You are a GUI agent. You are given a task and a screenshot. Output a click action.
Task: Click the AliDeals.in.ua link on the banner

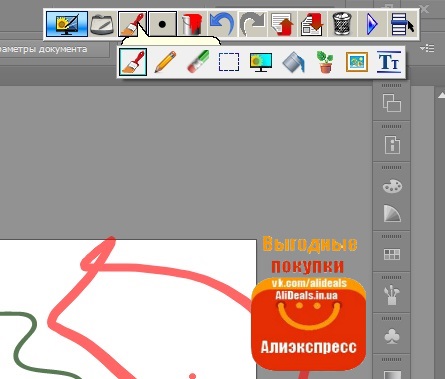point(306,295)
